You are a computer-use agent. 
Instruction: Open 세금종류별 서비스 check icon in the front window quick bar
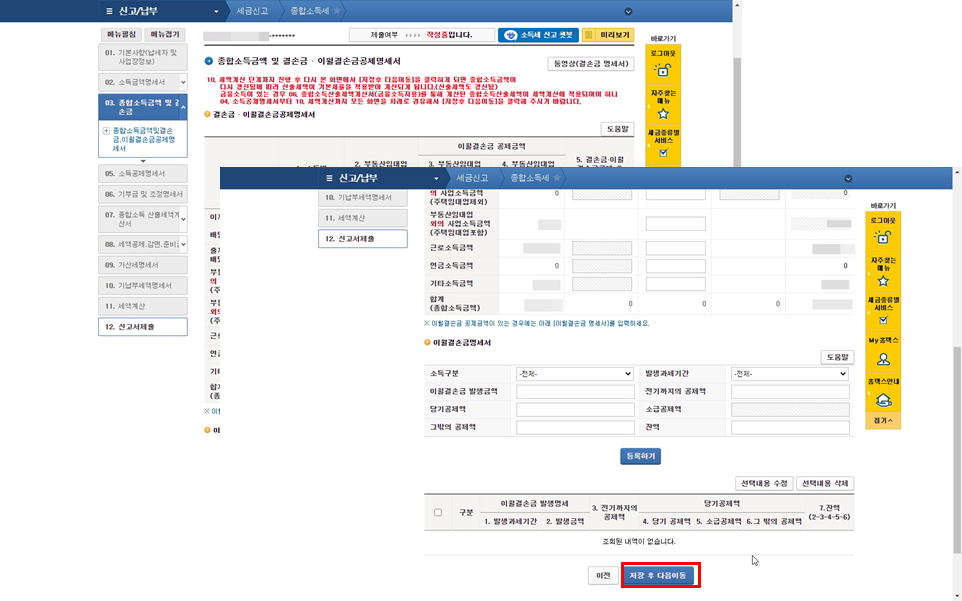click(x=883, y=320)
